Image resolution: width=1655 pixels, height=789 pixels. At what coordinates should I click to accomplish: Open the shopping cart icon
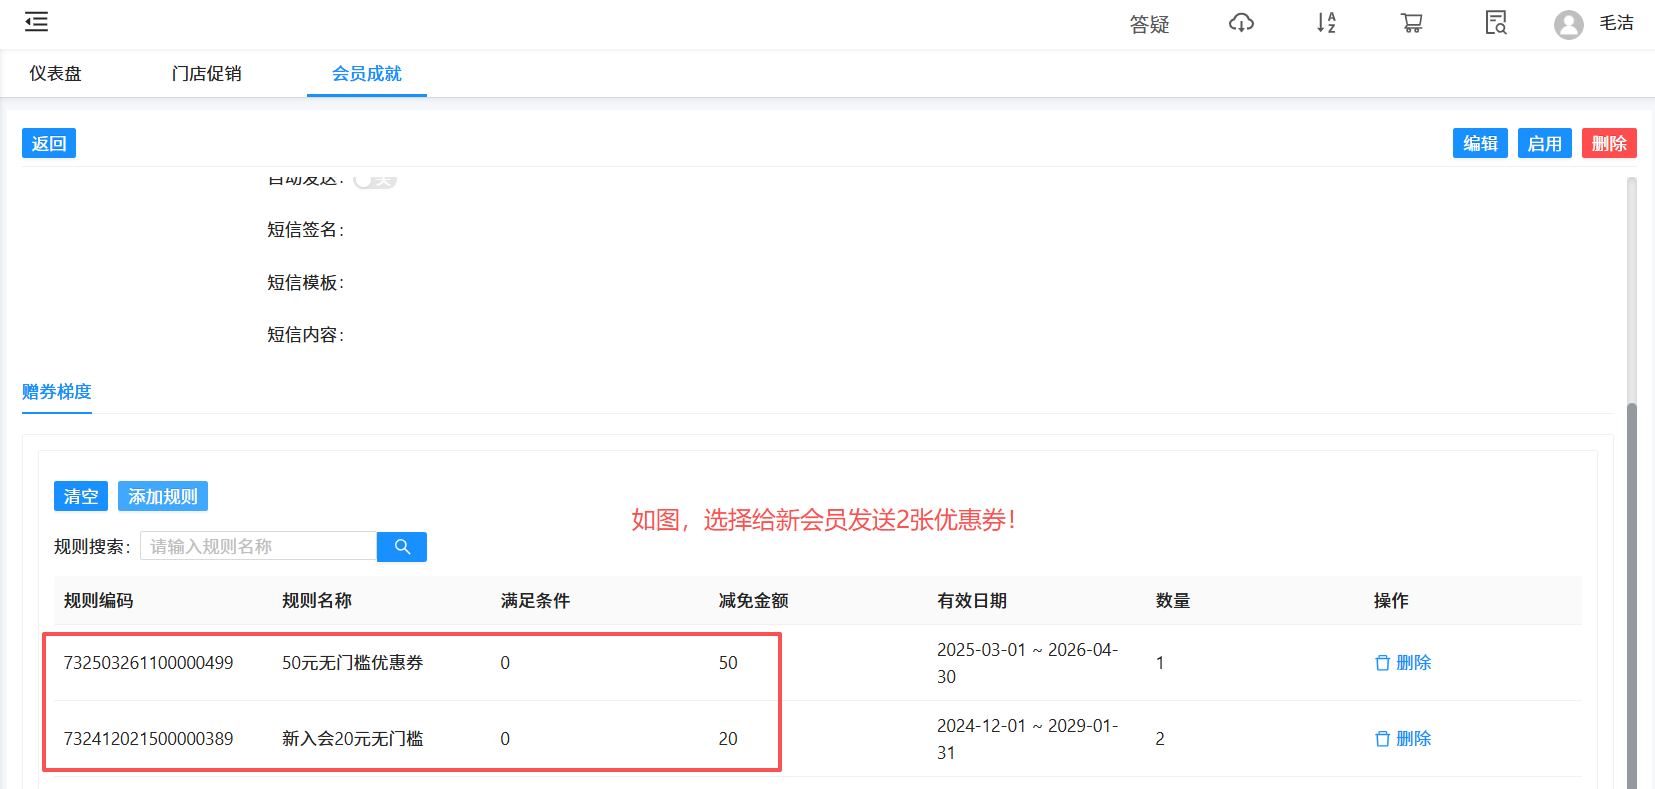(x=1411, y=23)
